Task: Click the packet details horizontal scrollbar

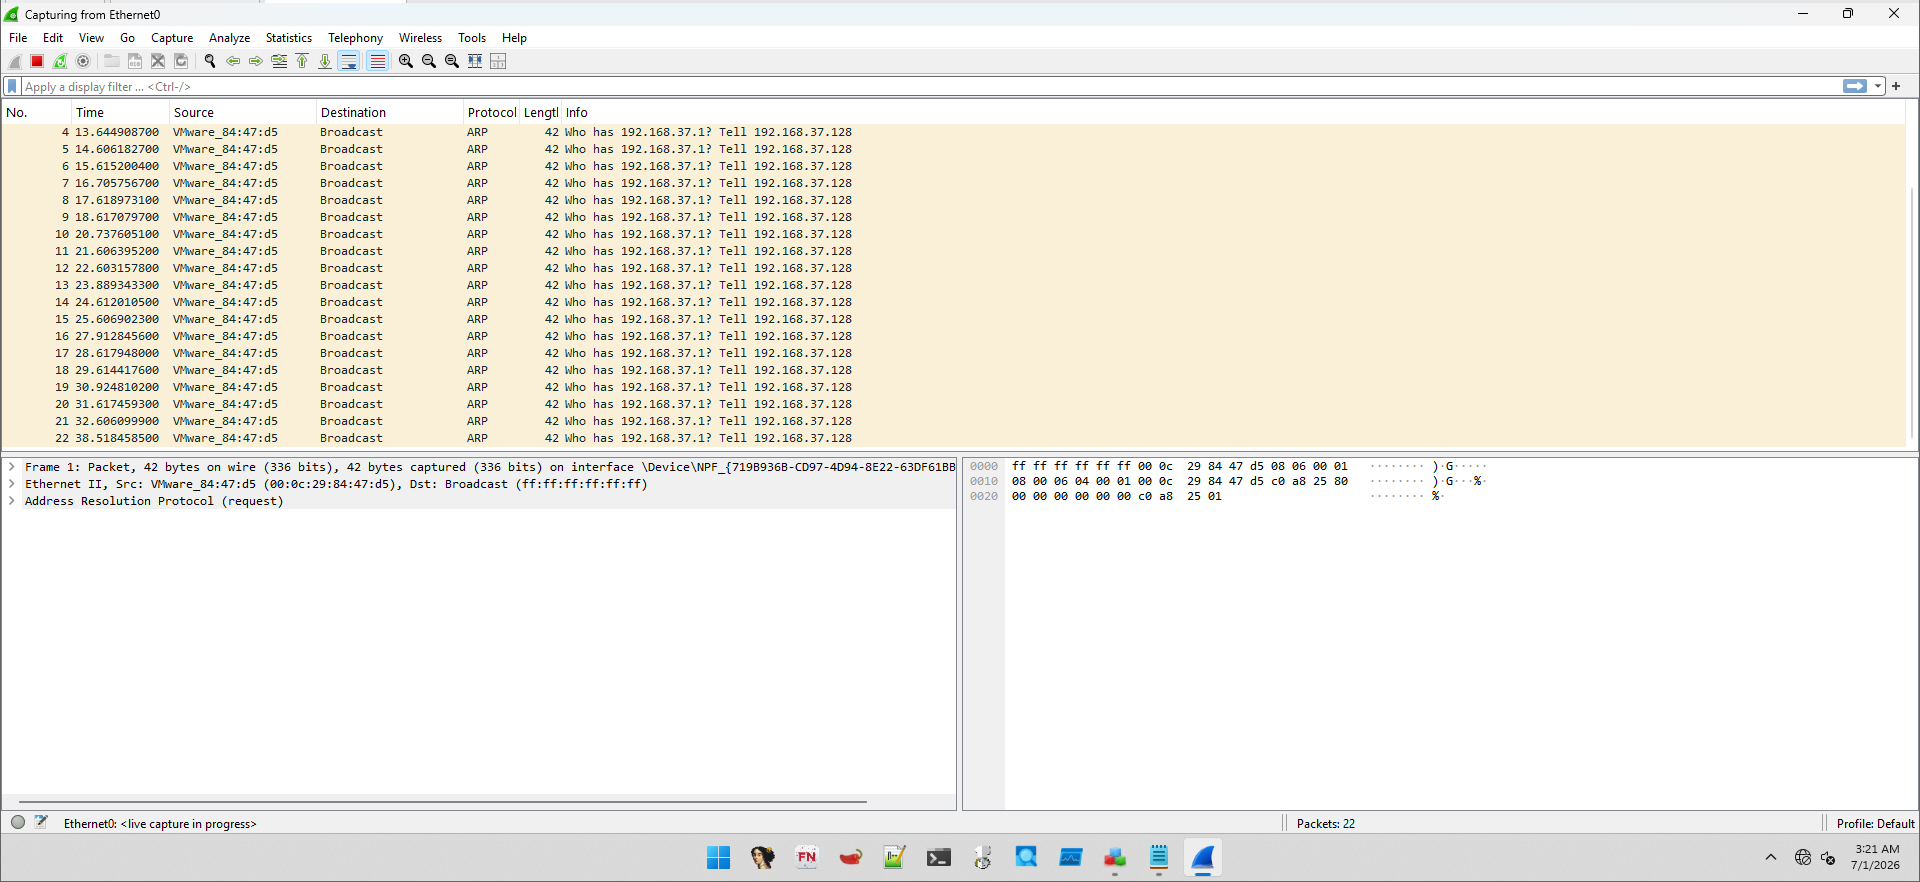Action: click(x=442, y=801)
